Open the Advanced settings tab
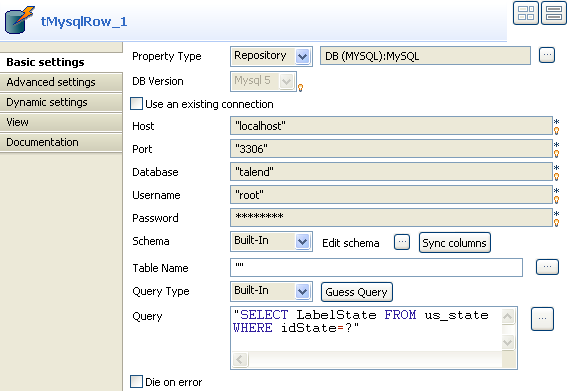Image resolution: width=570 pixels, height=391 pixels. point(61,82)
